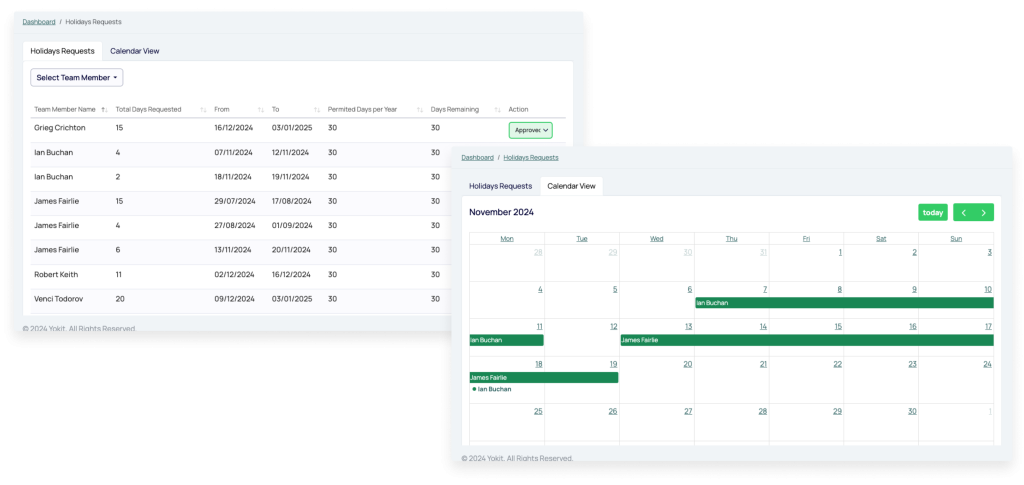Open Holidays Requests tab in the calendar panel
Screen dimensions: 1024x485
click(x=500, y=186)
